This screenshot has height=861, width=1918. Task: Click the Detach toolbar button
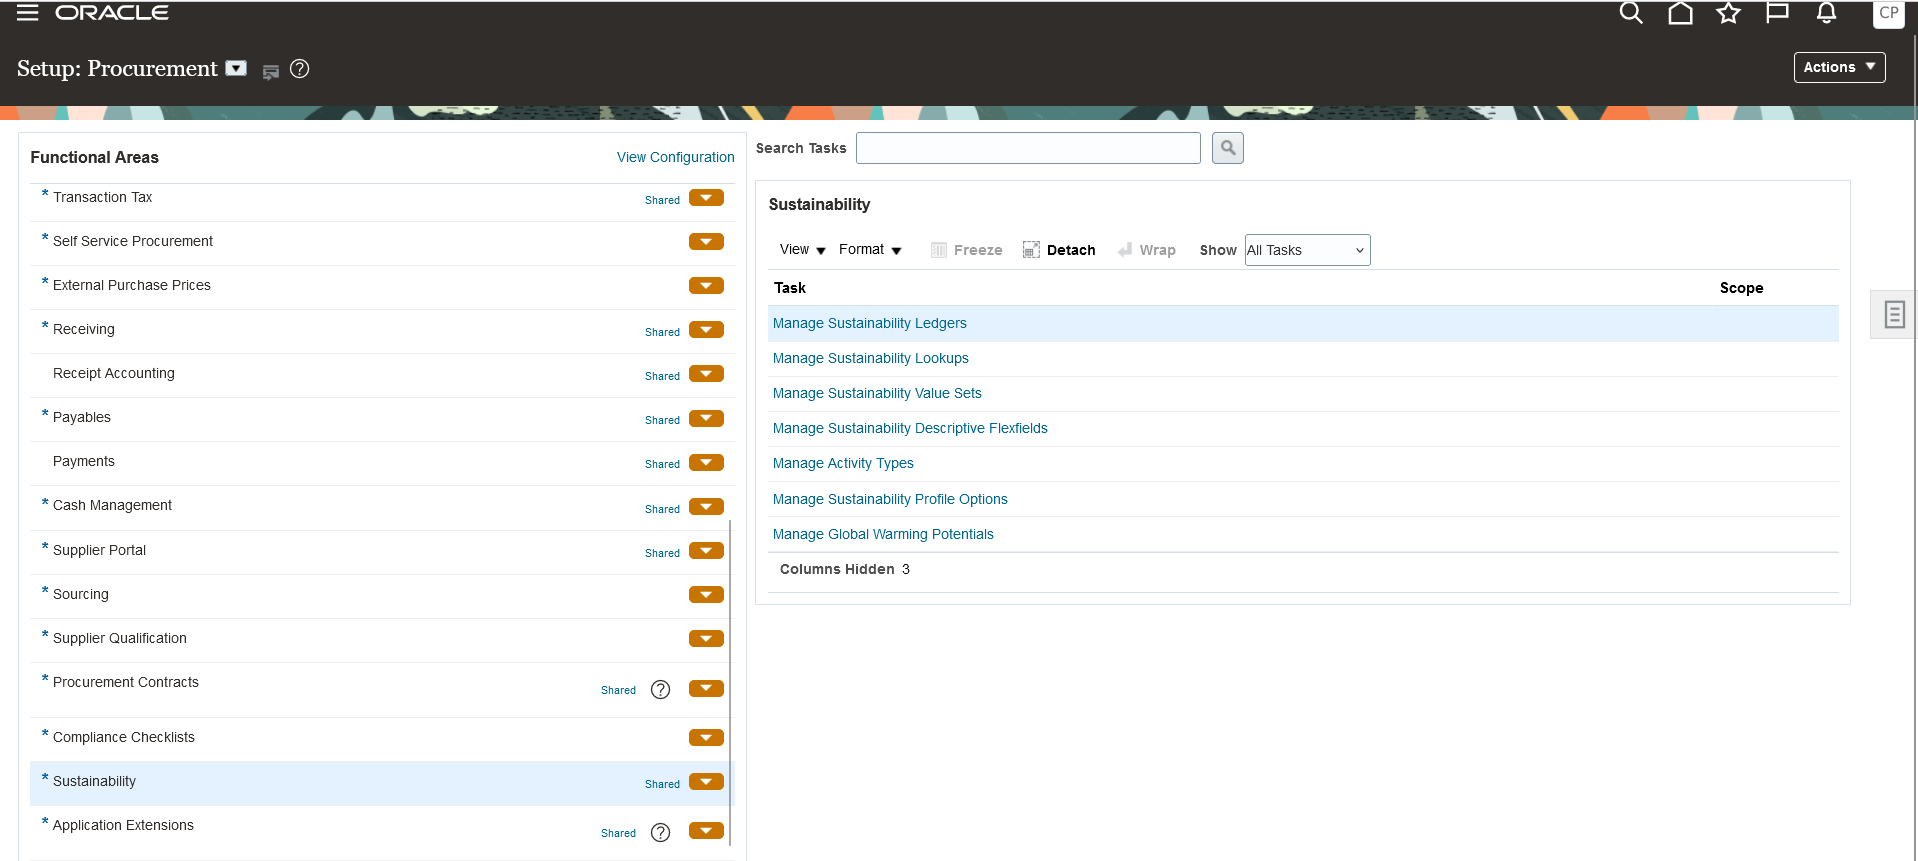[1059, 250]
